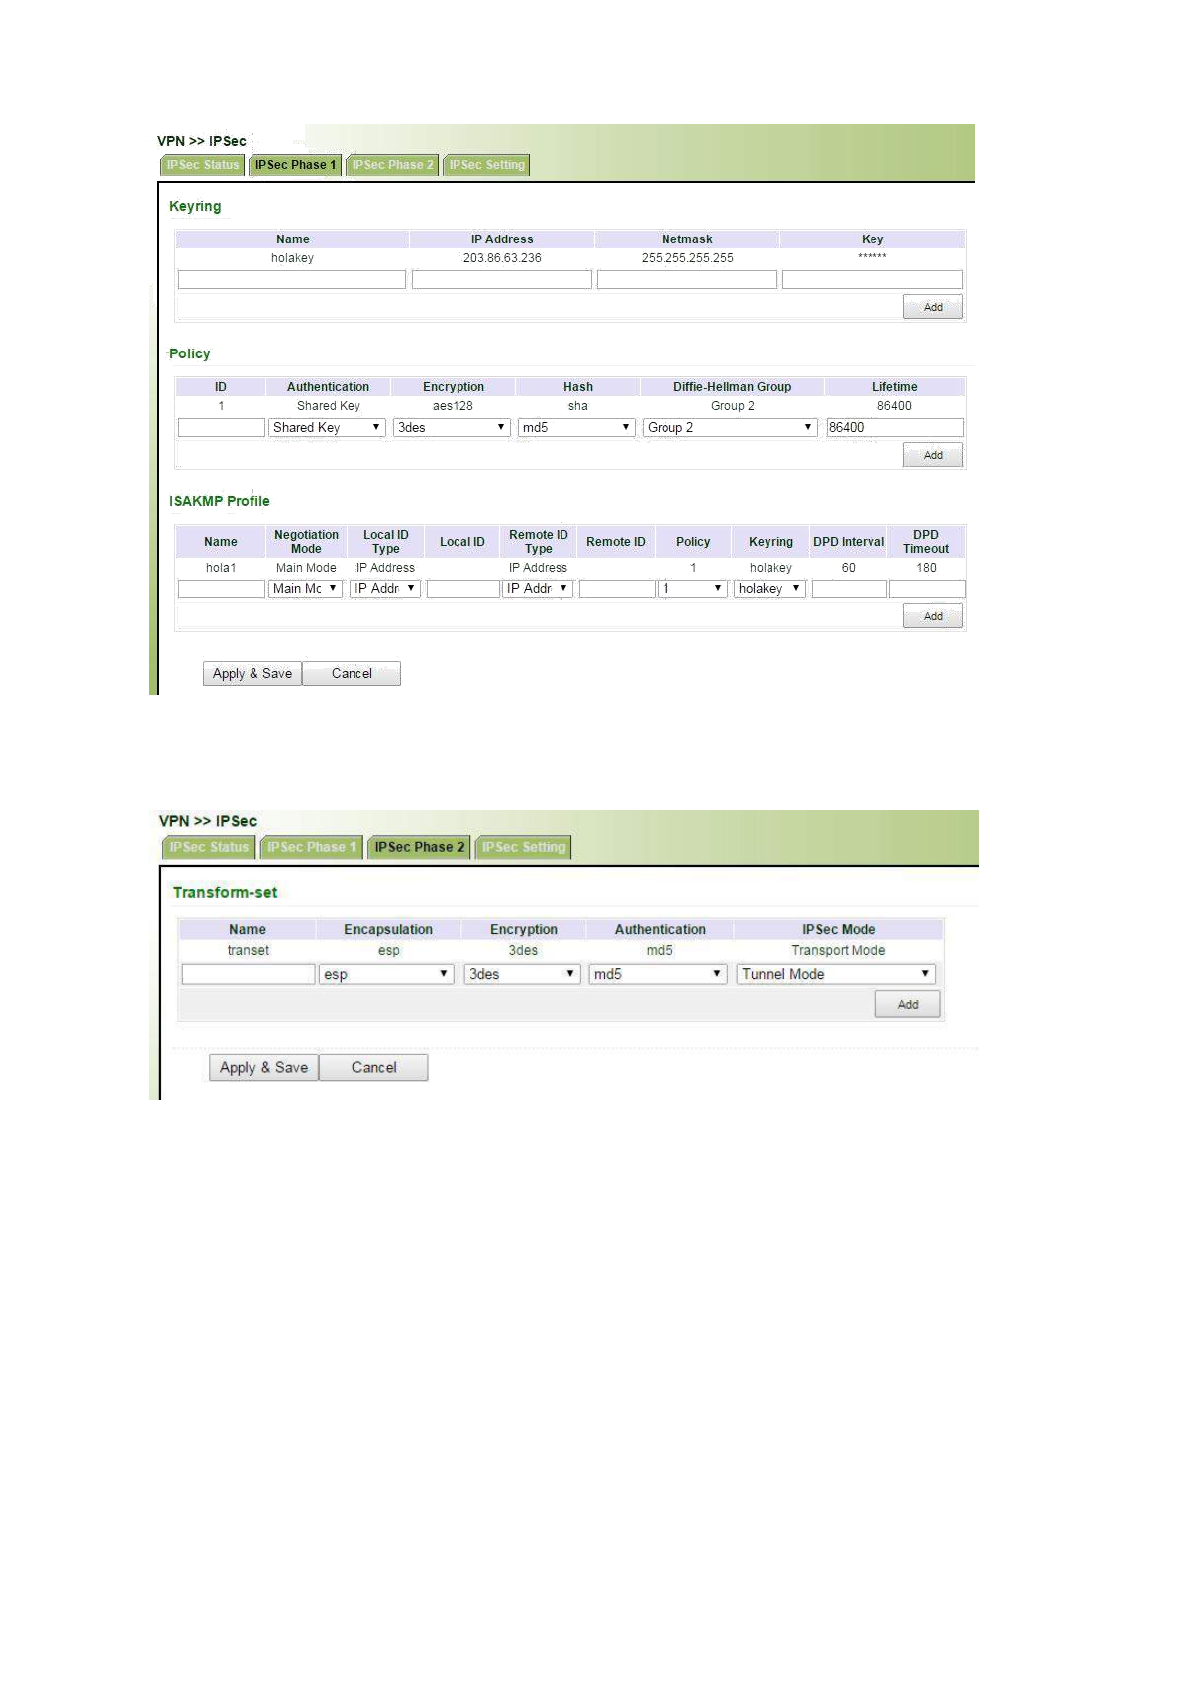The image size is (1190, 1684).
Task: Open the Transform-set Authentication md5 dropdown
Action: point(658,974)
